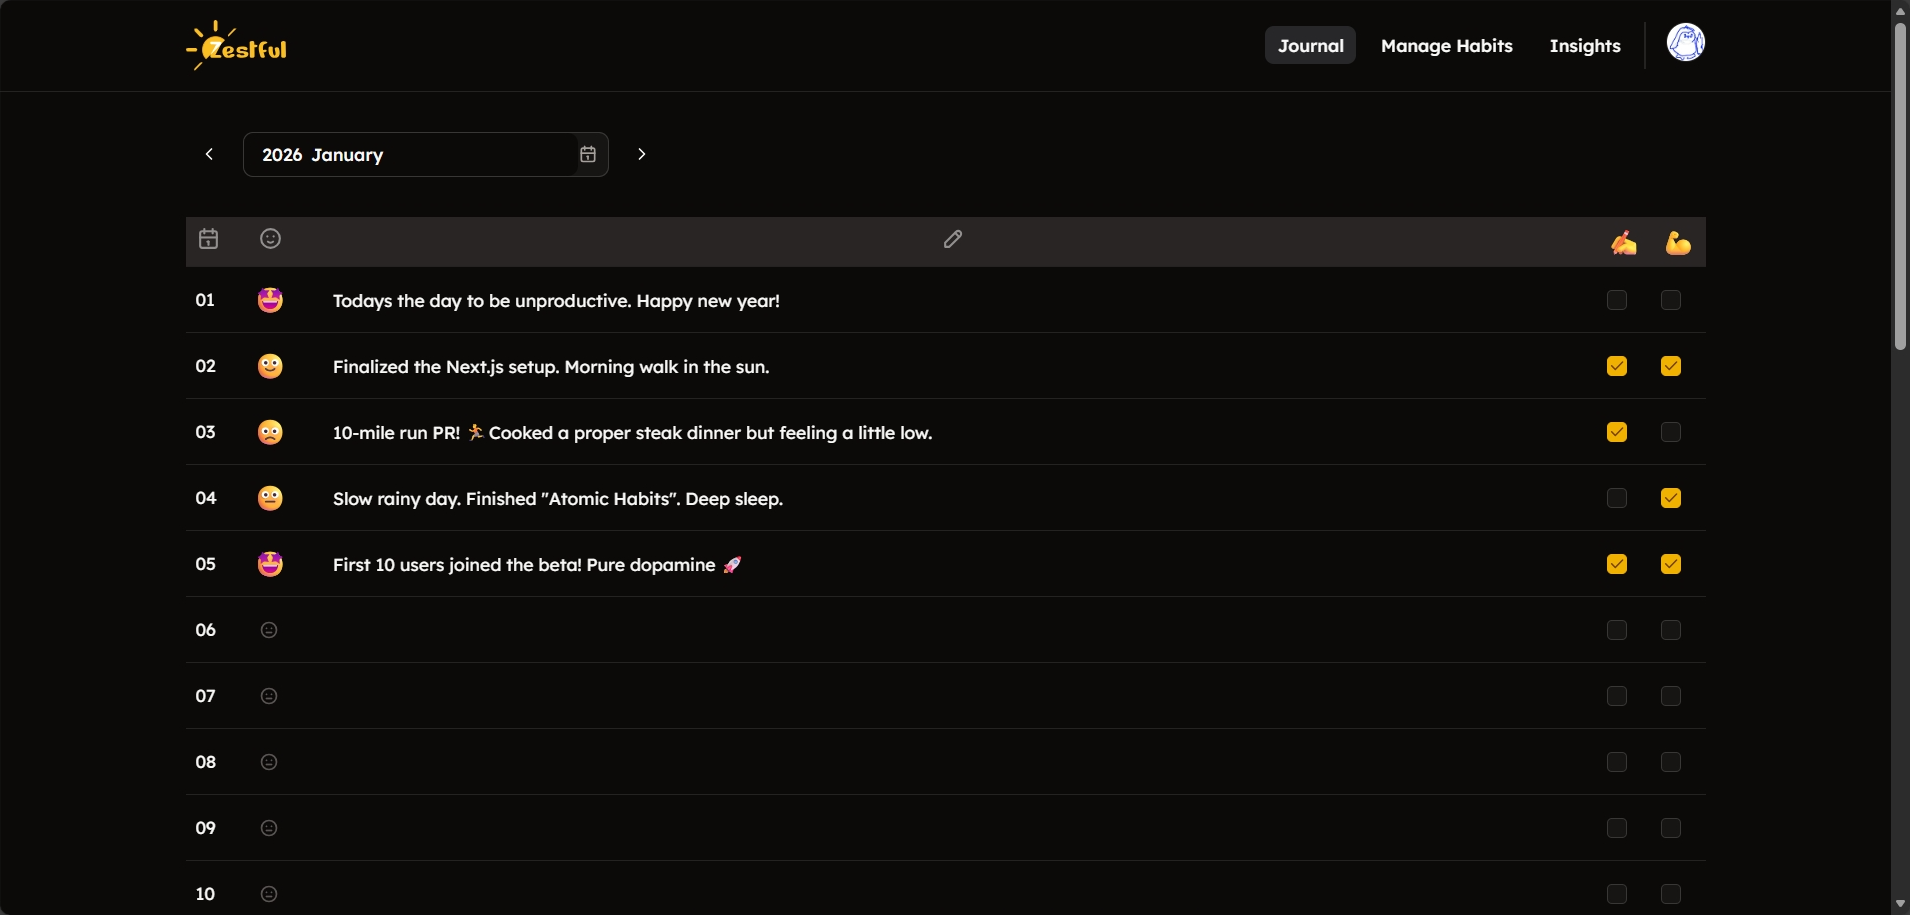Screen dimensions: 1910x915
Task: Change the neutral mood emoji on day 04
Action: (270, 498)
